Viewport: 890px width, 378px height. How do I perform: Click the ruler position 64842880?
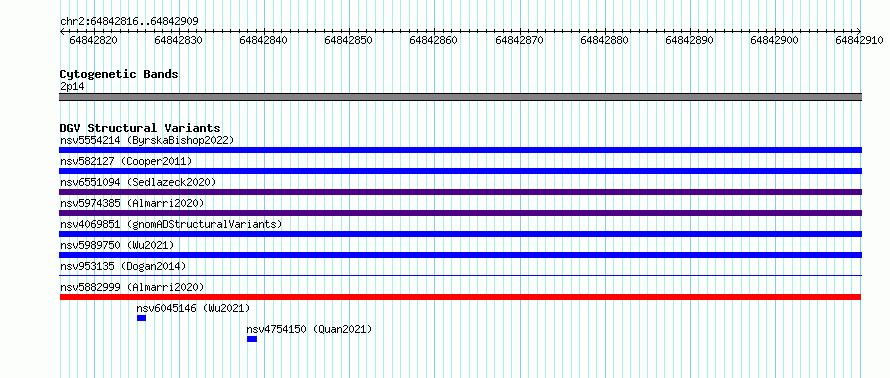(604, 40)
